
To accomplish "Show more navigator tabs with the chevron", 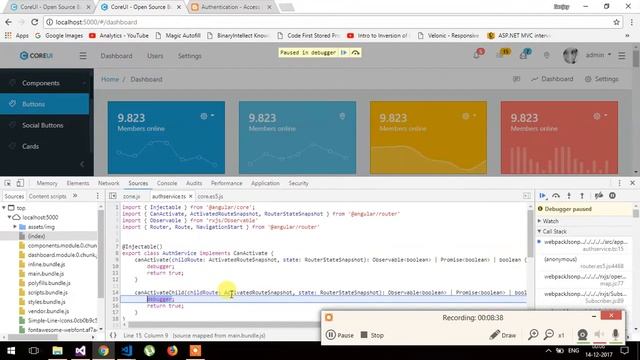I will click(75, 196).
